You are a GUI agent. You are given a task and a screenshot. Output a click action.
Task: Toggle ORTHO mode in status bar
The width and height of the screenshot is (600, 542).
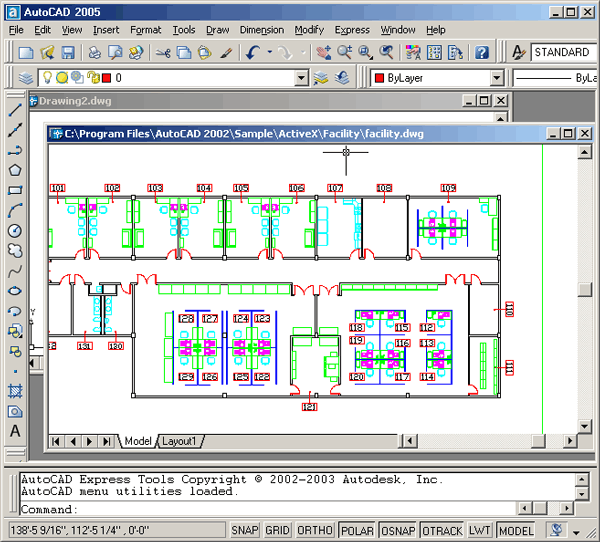[x=315, y=531]
